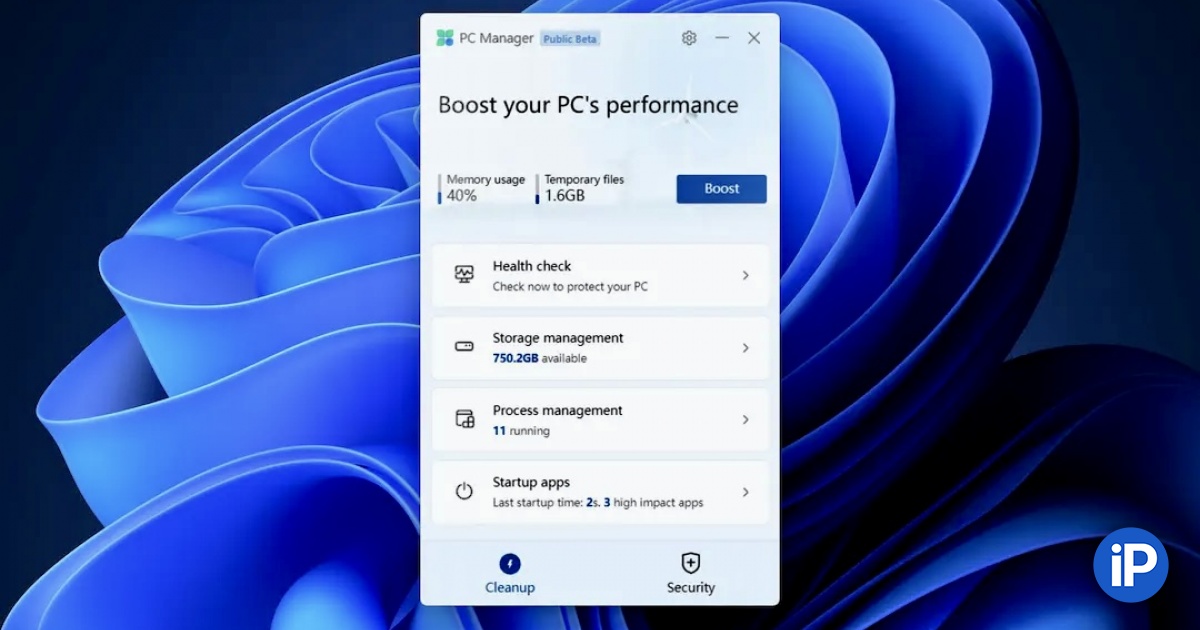Expand Startup apps chevron arrow
This screenshot has width=1200, height=630.
tap(746, 492)
